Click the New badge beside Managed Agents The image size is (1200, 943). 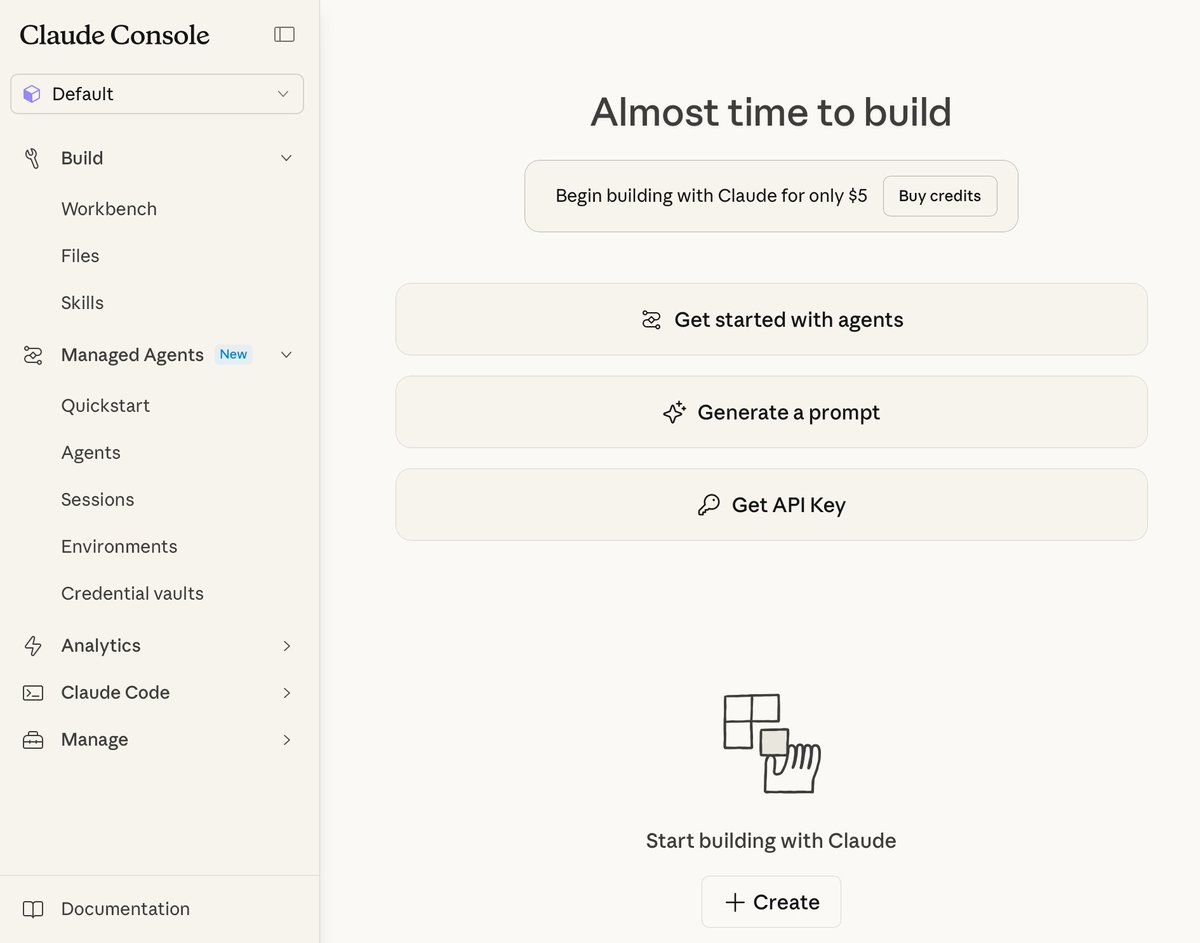pos(233,354)
